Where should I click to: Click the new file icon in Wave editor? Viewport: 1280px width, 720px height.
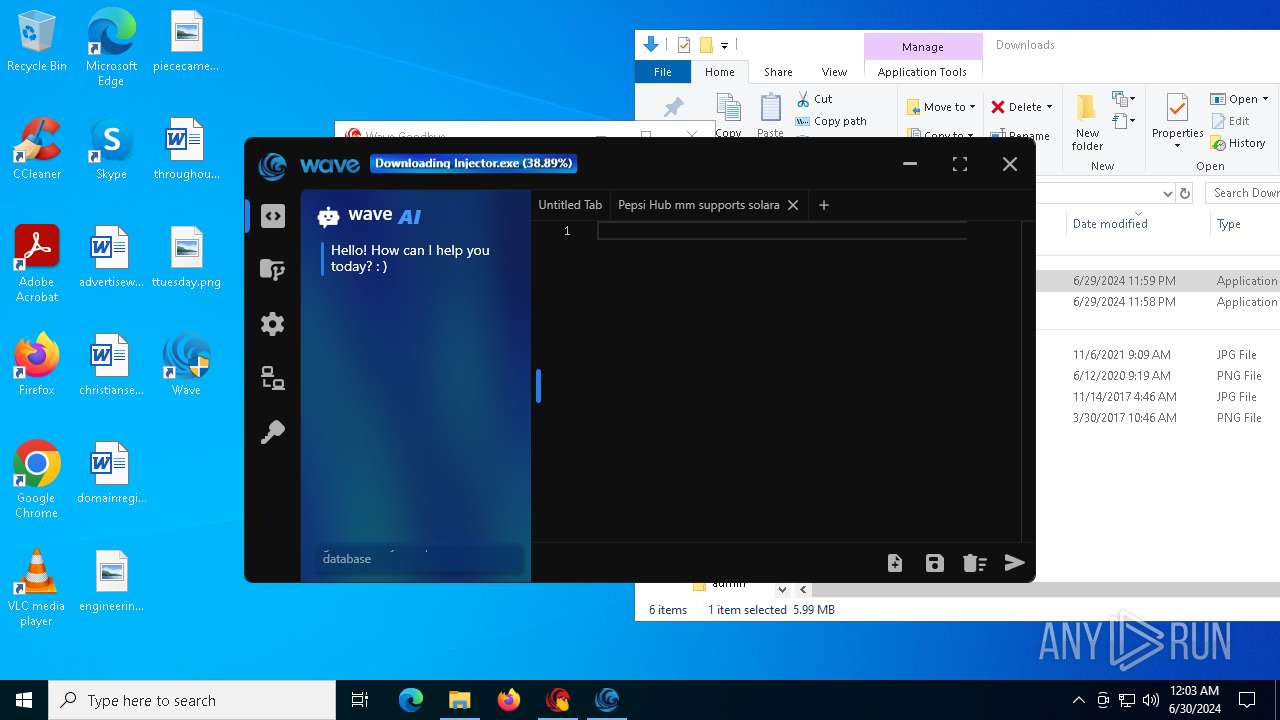click(x=895, y=563)
